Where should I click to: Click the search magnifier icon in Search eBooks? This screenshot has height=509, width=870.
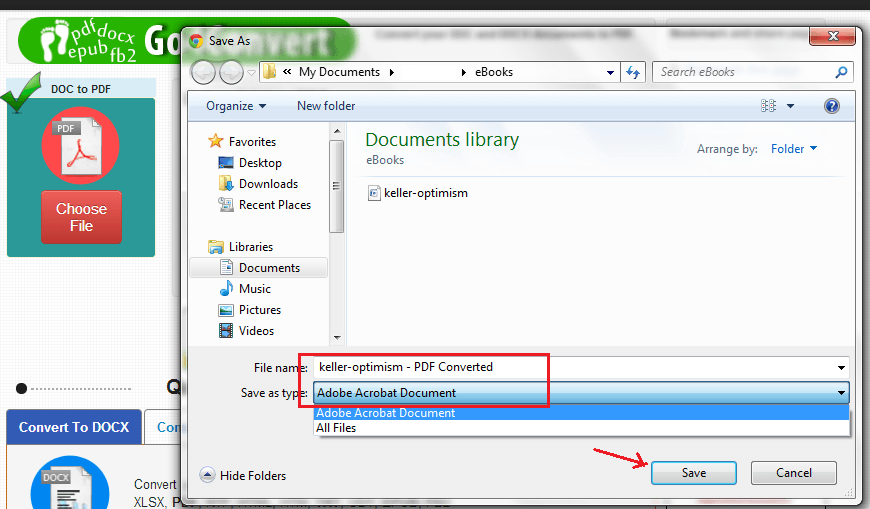[x=841, y=72]
